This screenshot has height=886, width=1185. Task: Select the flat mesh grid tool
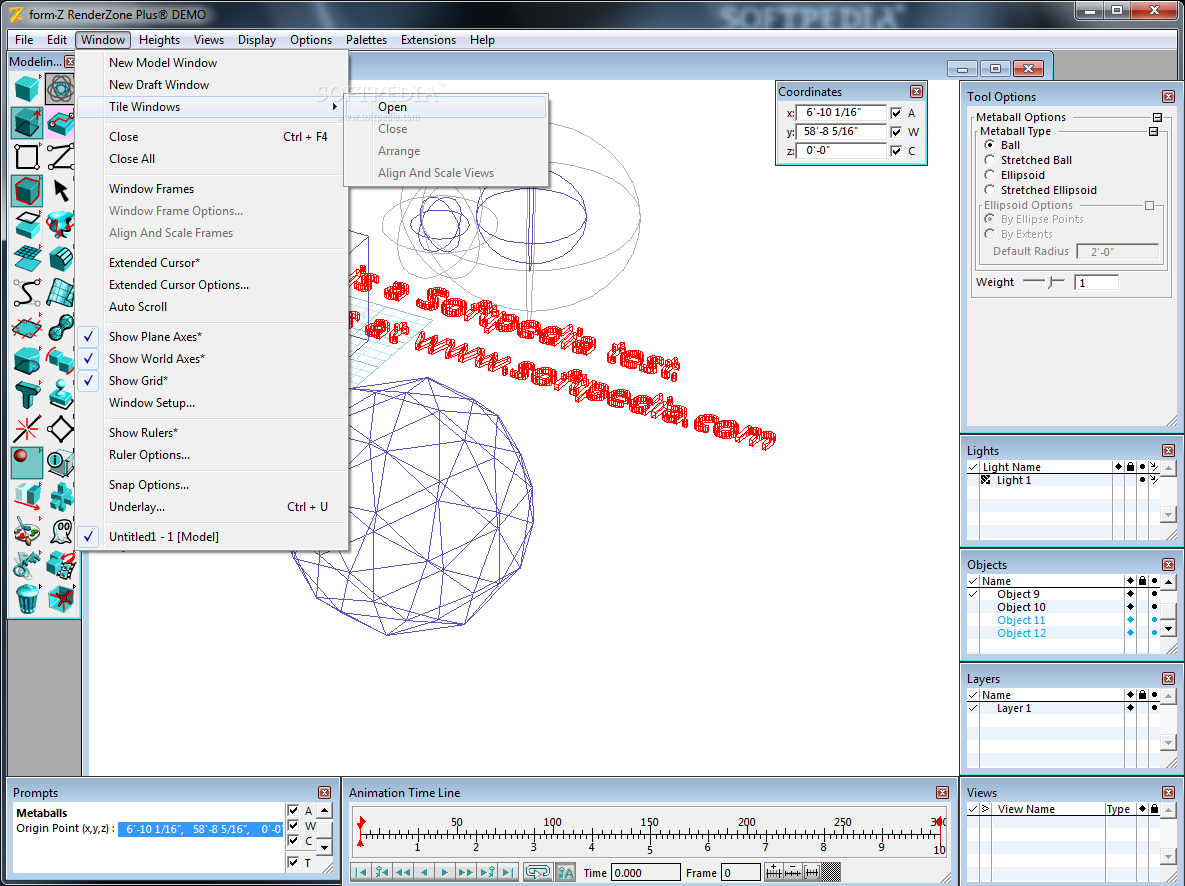(27, 259)
